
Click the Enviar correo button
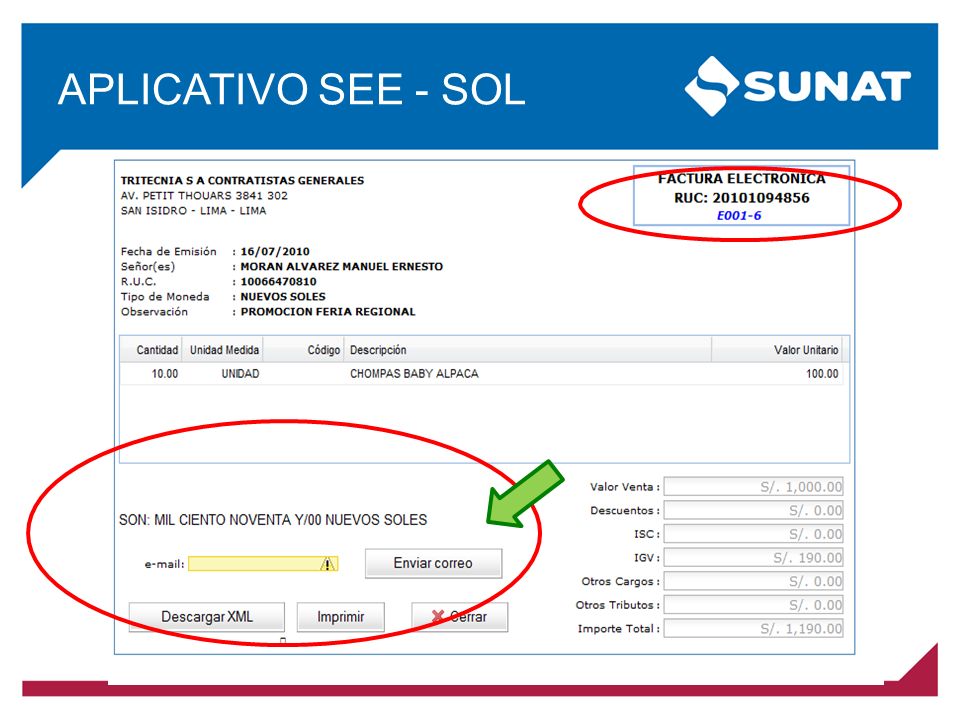pyautogui.click(x=433, y=563)
